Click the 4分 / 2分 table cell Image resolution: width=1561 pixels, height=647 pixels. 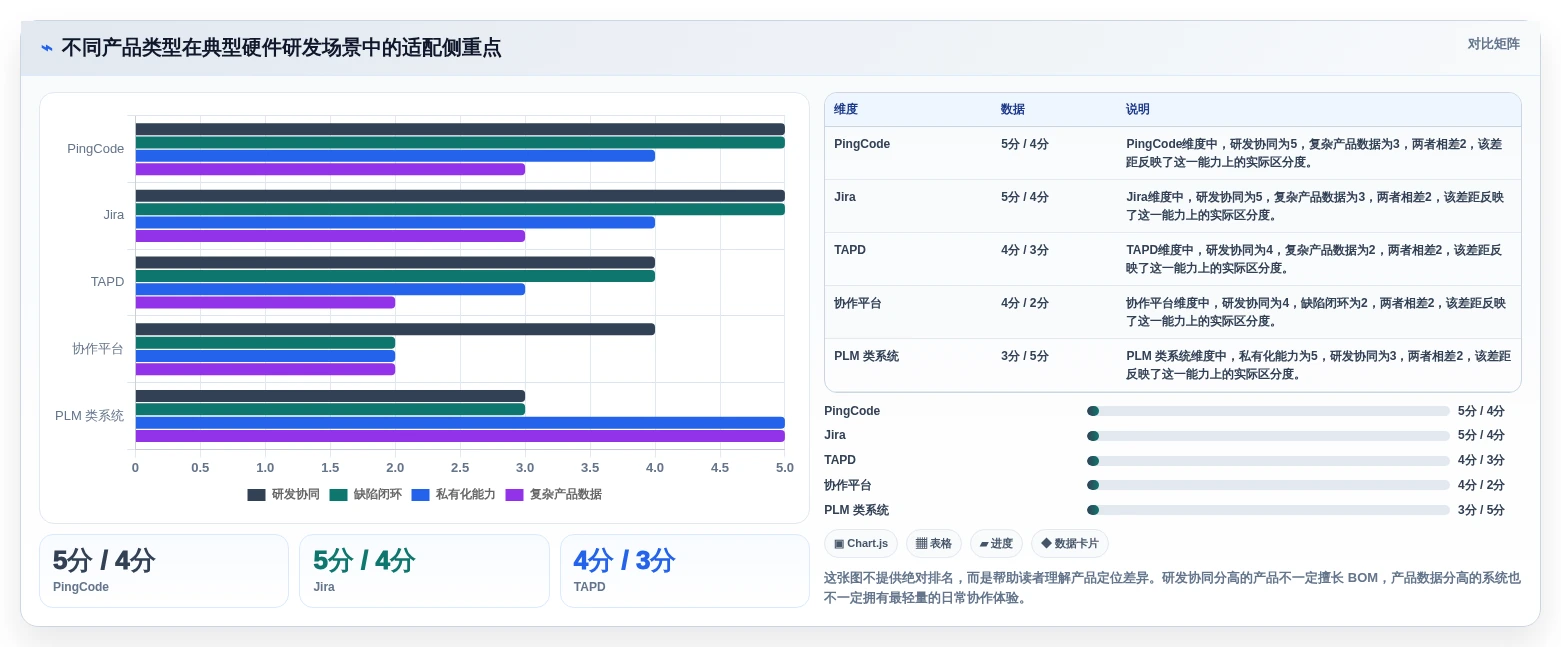(x=1025, y=303)
